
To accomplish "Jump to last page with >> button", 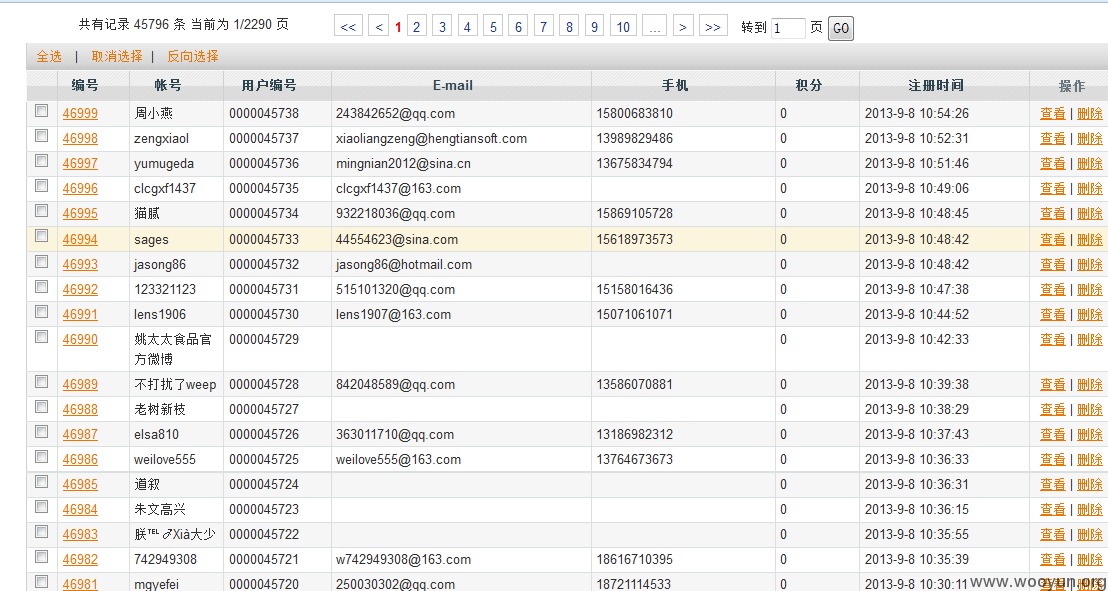I will (713, 27).
